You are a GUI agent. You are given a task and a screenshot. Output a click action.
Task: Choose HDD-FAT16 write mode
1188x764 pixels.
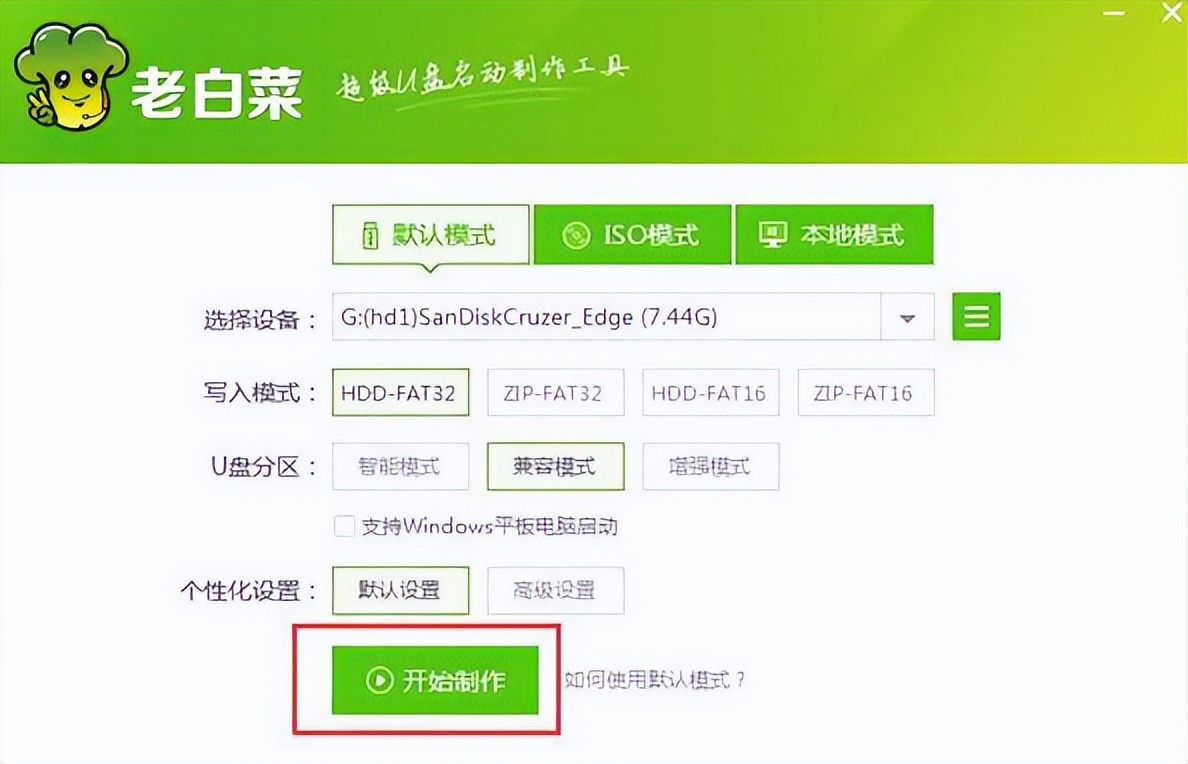710,392
